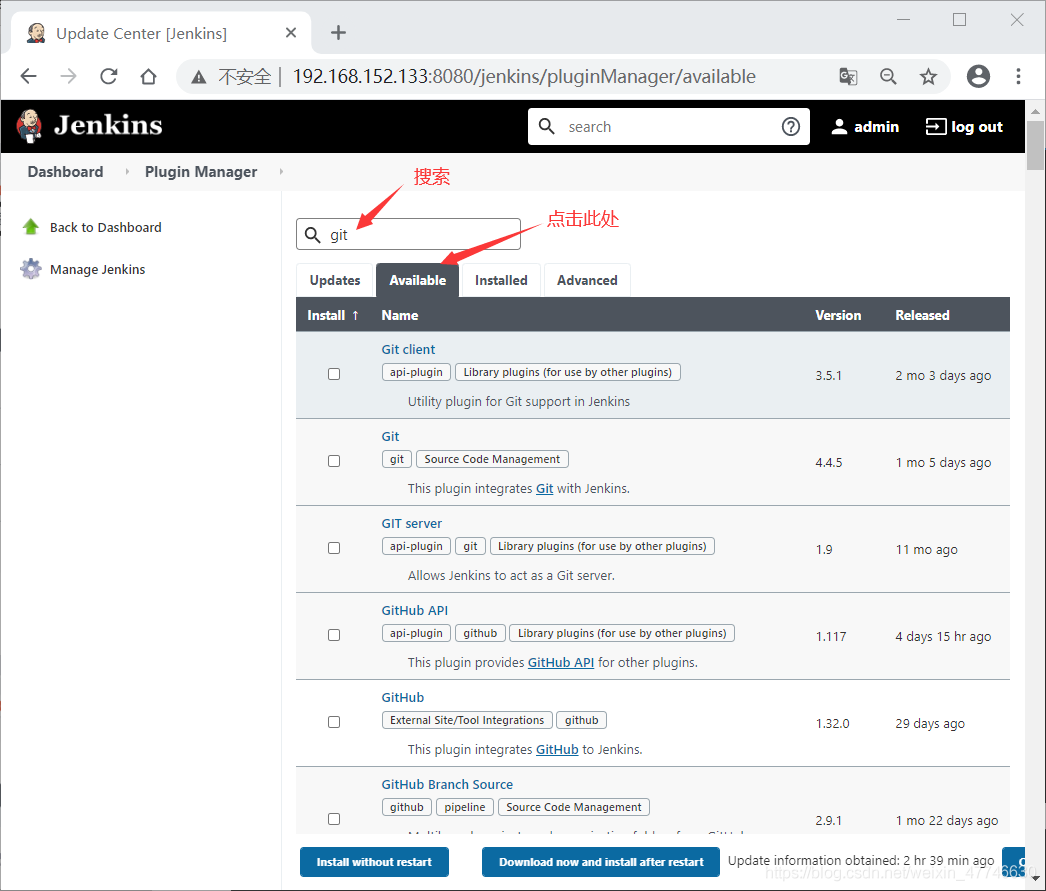Sort by the Install column header
This screenshot has height=891, width=1046.
(333, 315)
